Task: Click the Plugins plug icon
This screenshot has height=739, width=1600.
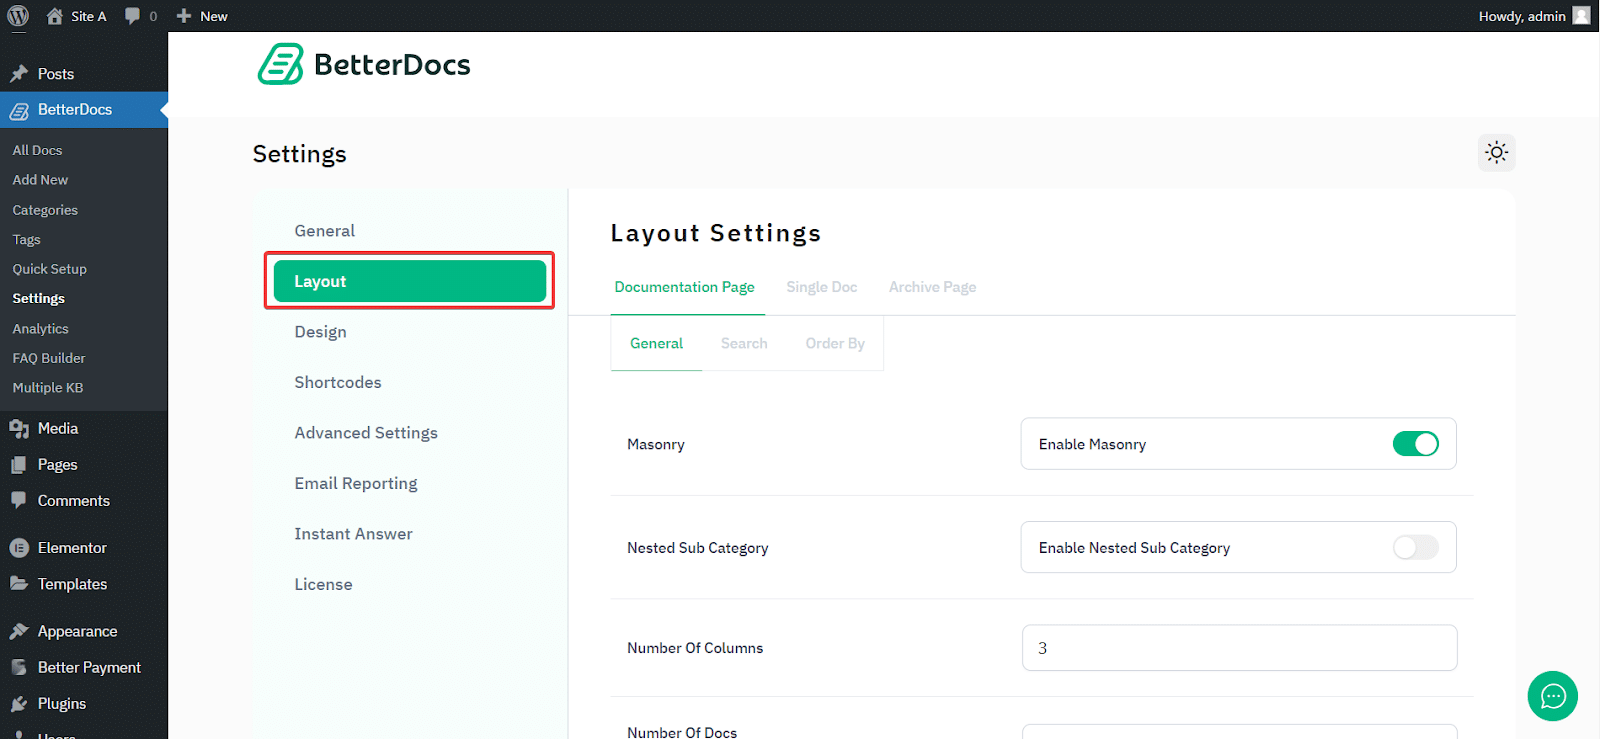Action: point(19,704)
